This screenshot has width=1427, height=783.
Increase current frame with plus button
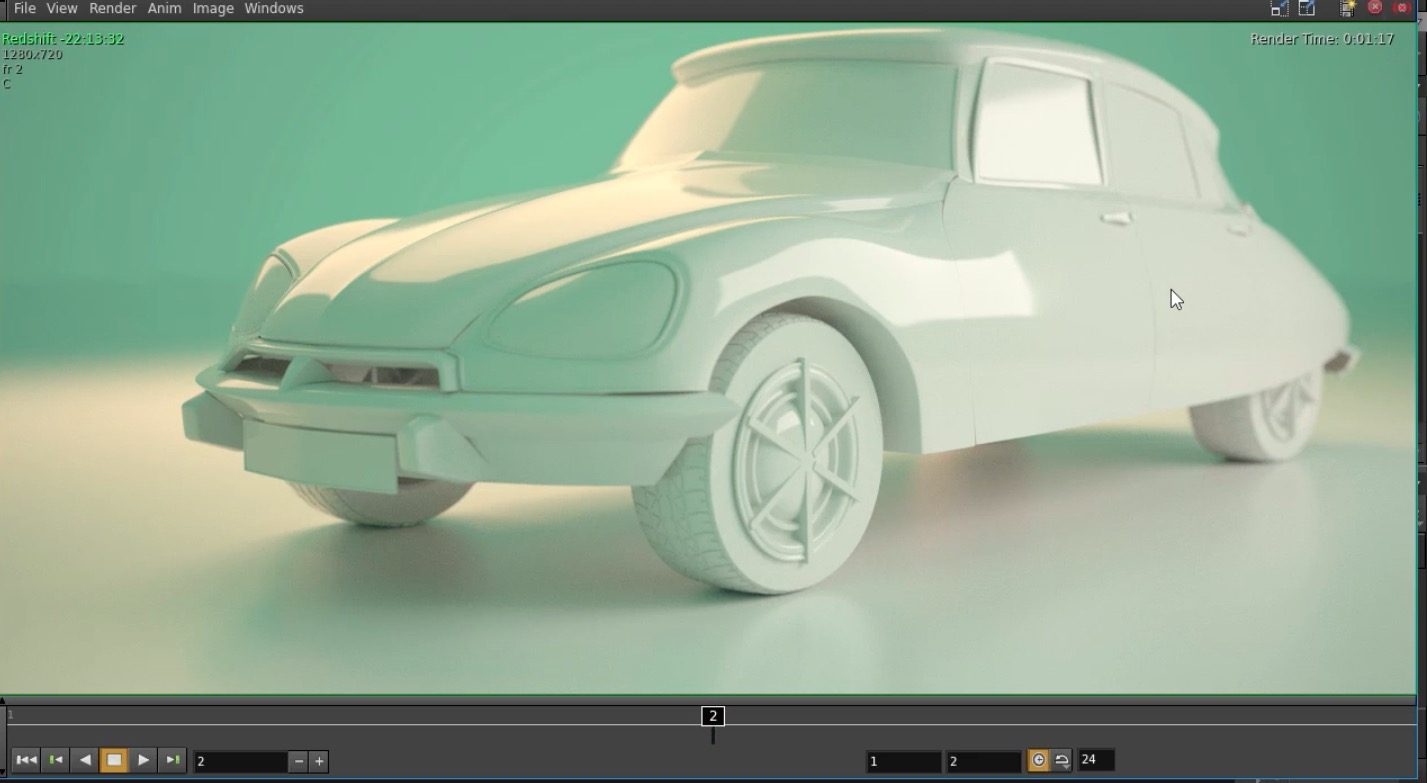pos(319,762)
